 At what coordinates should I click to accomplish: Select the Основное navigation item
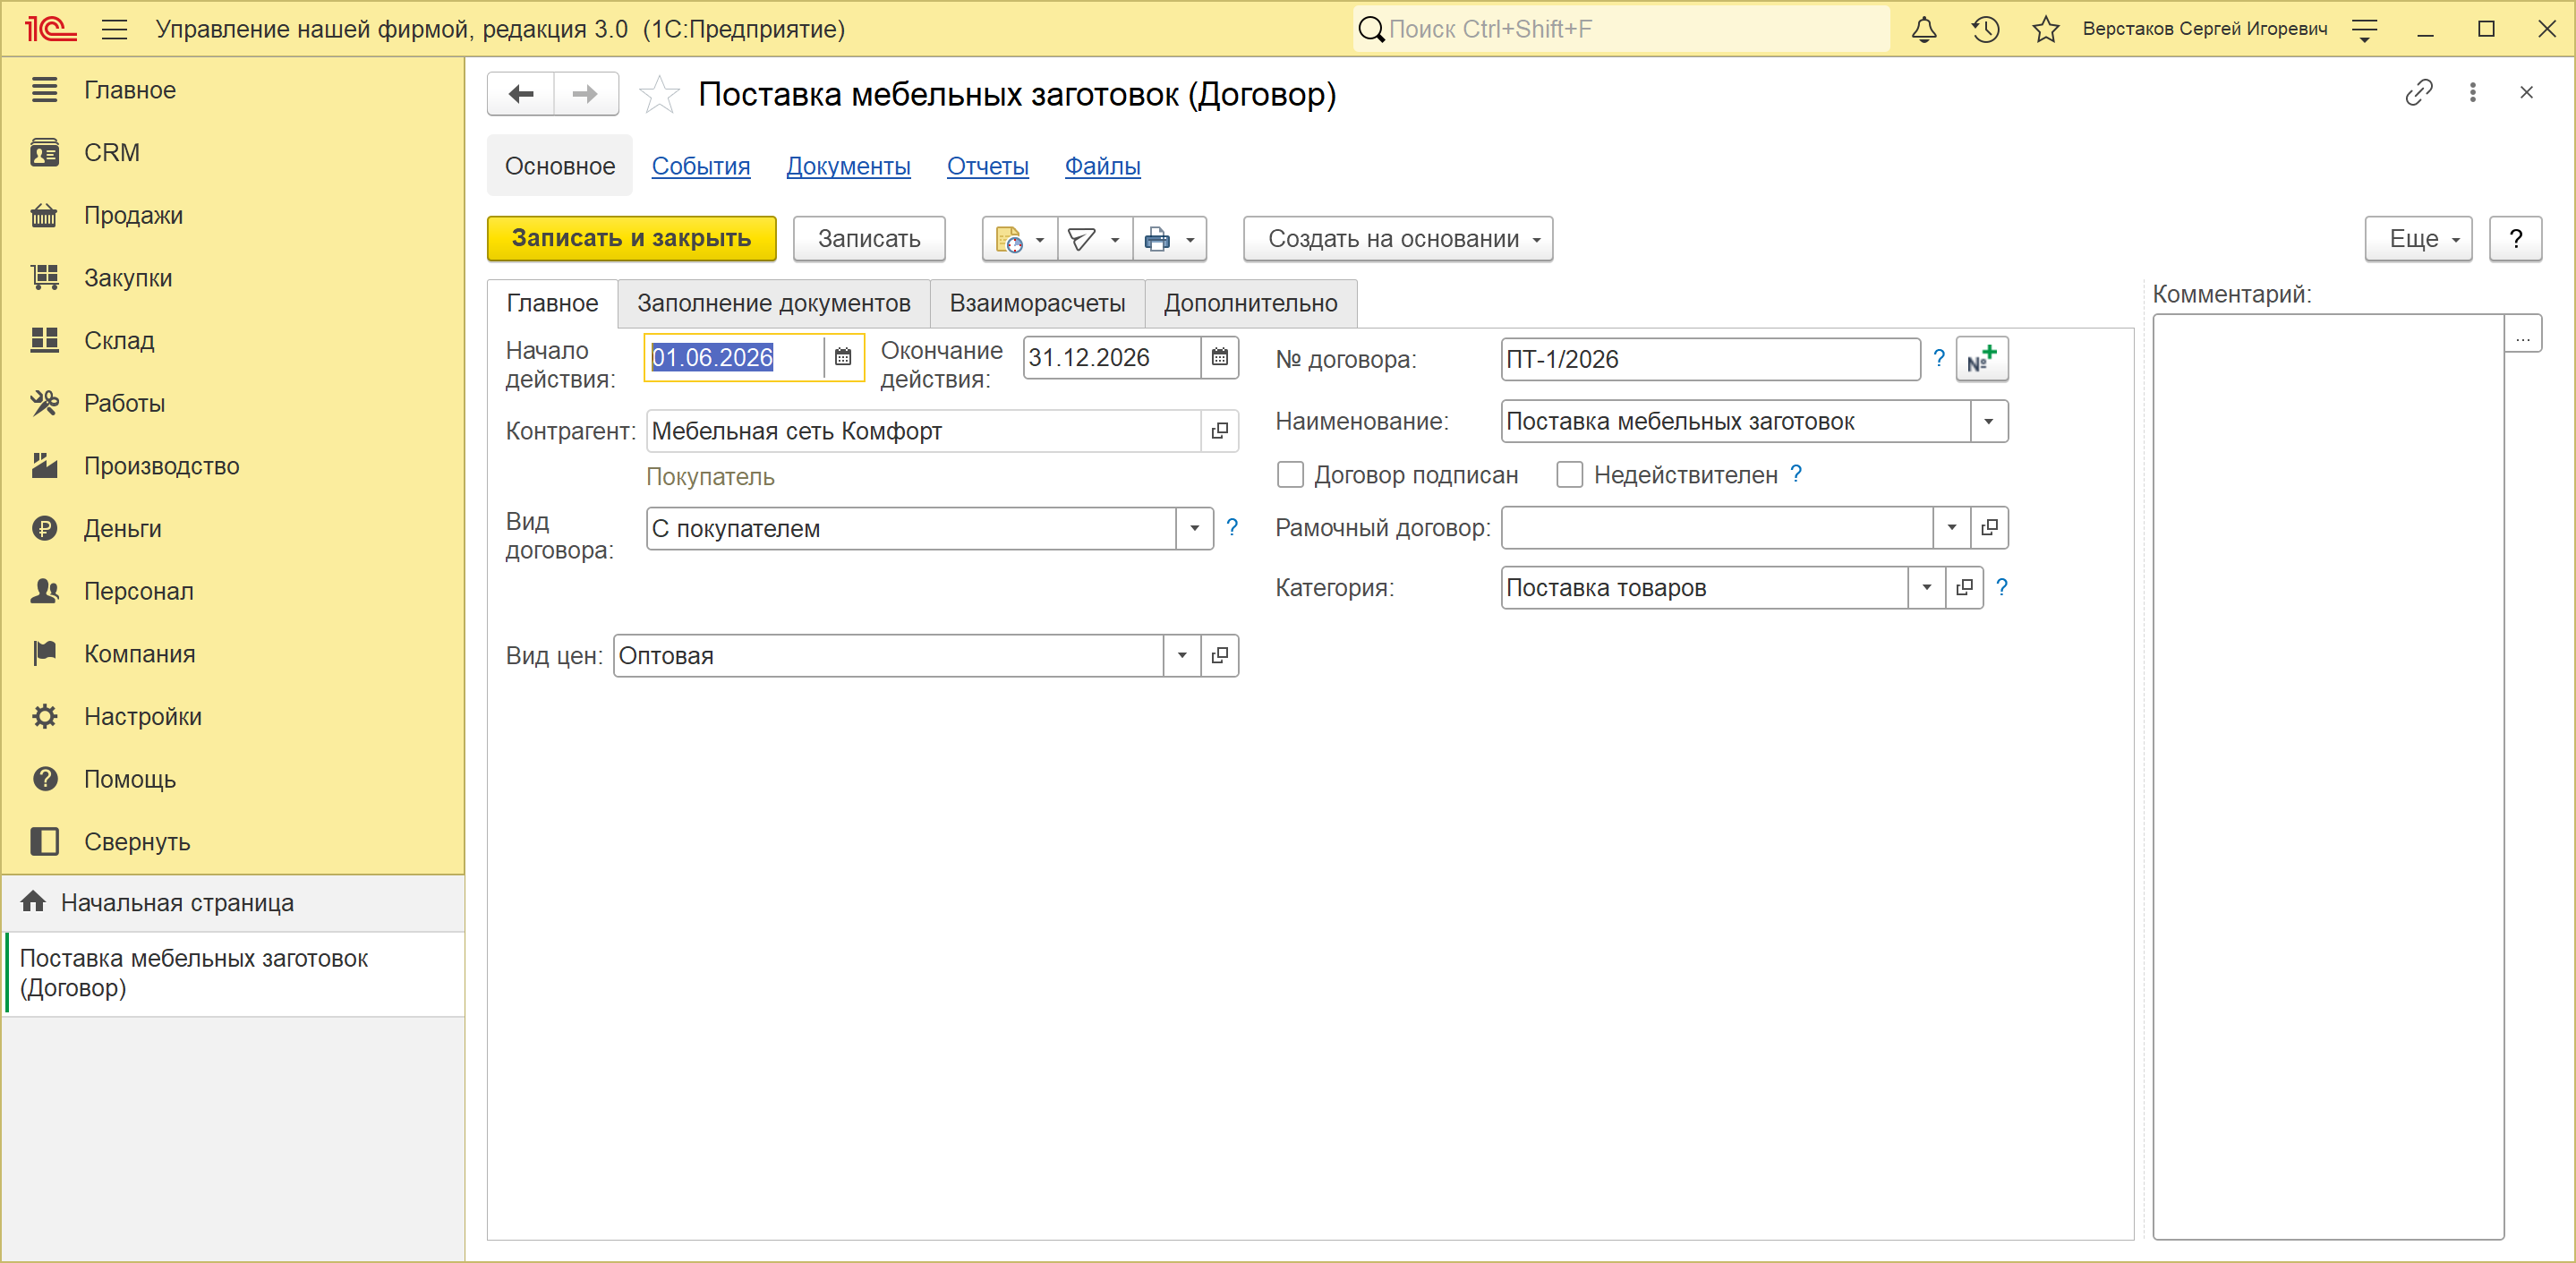(560, 166)
